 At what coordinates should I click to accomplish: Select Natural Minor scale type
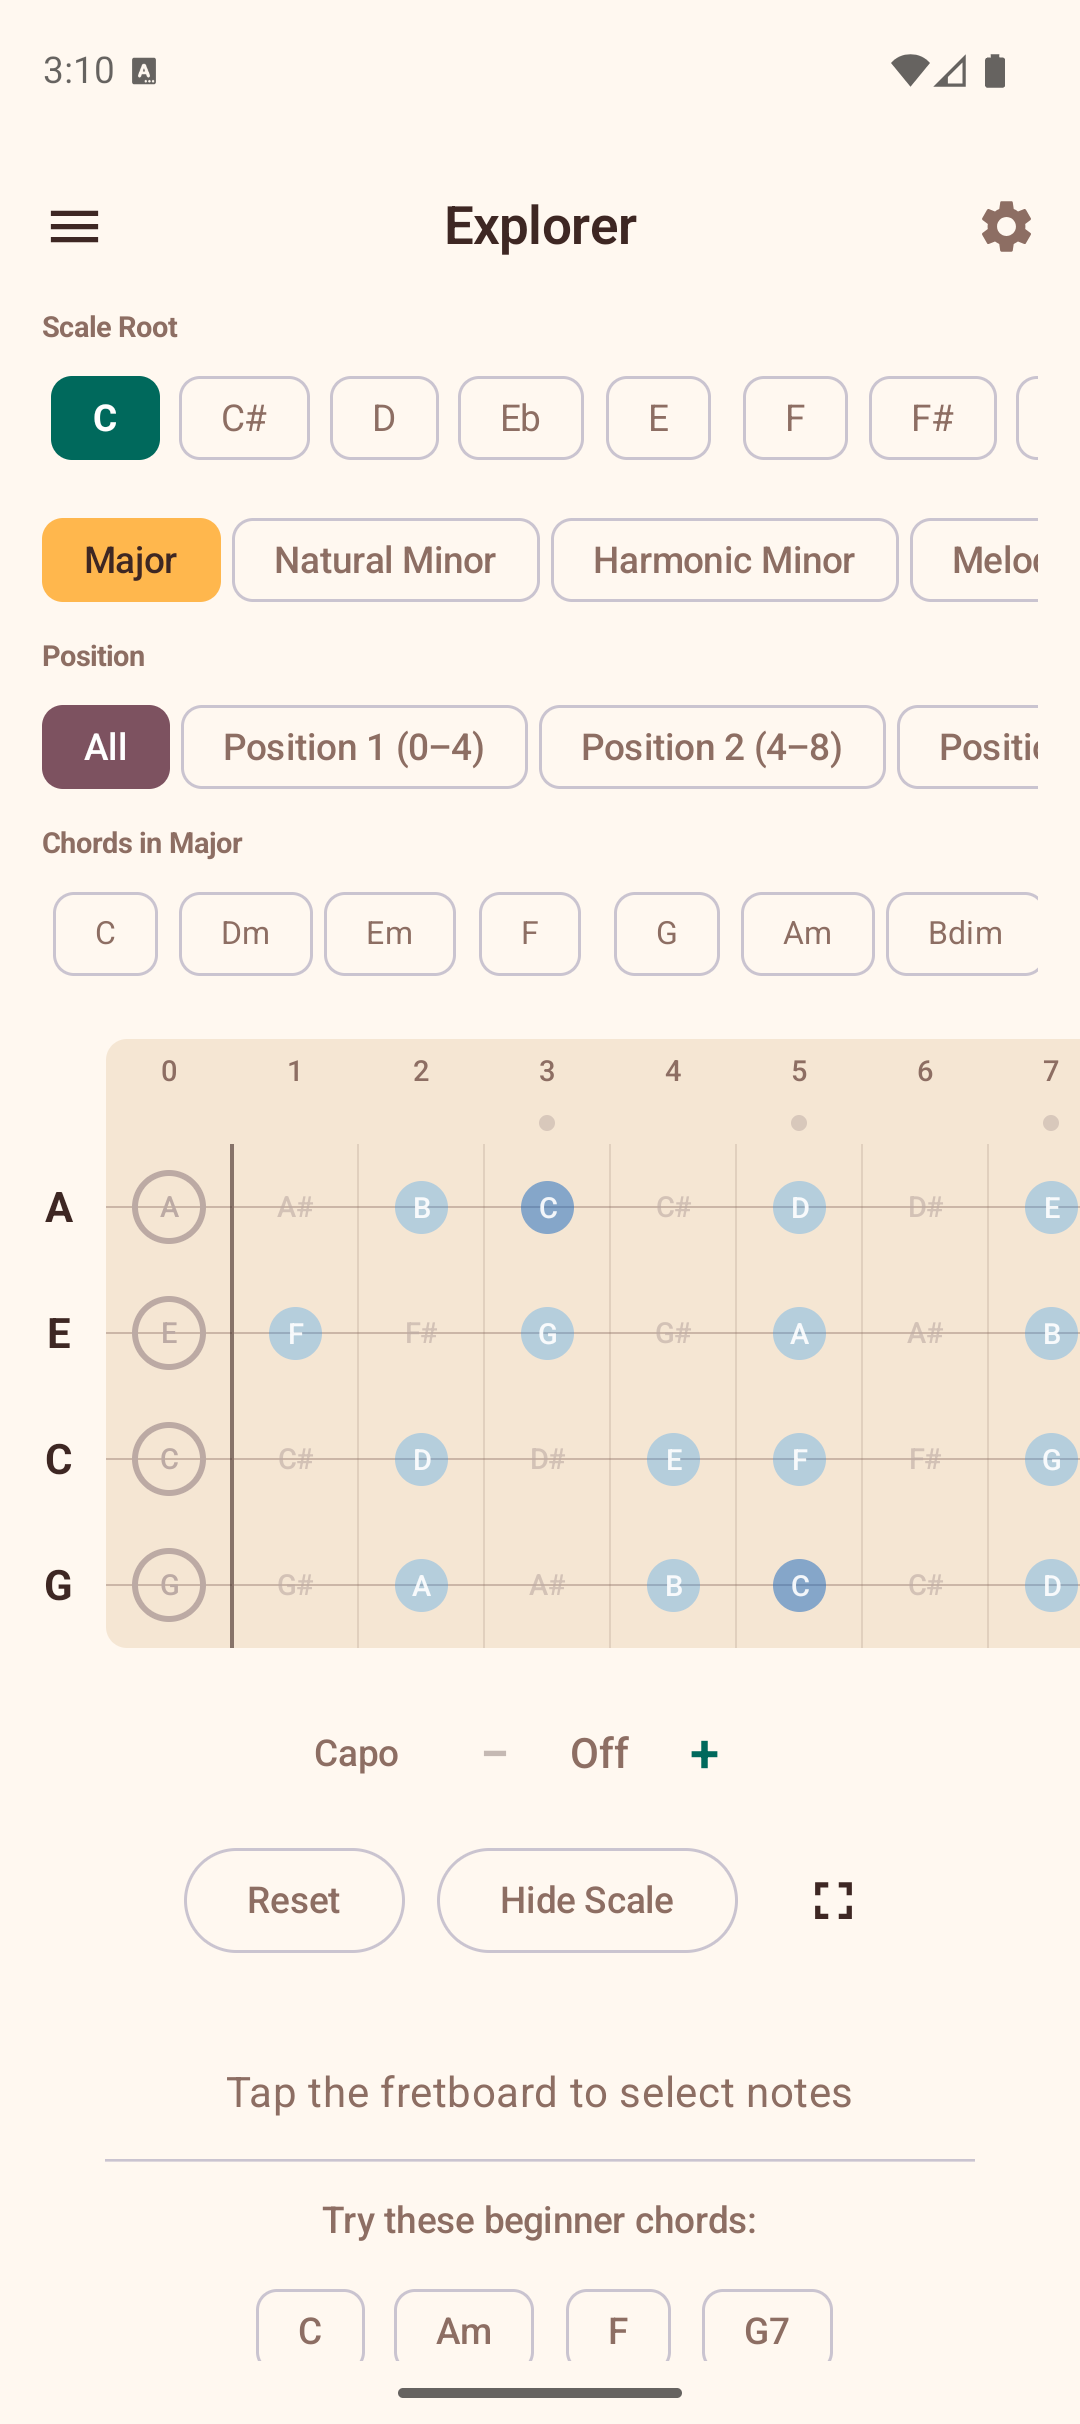tap(385, 560)
